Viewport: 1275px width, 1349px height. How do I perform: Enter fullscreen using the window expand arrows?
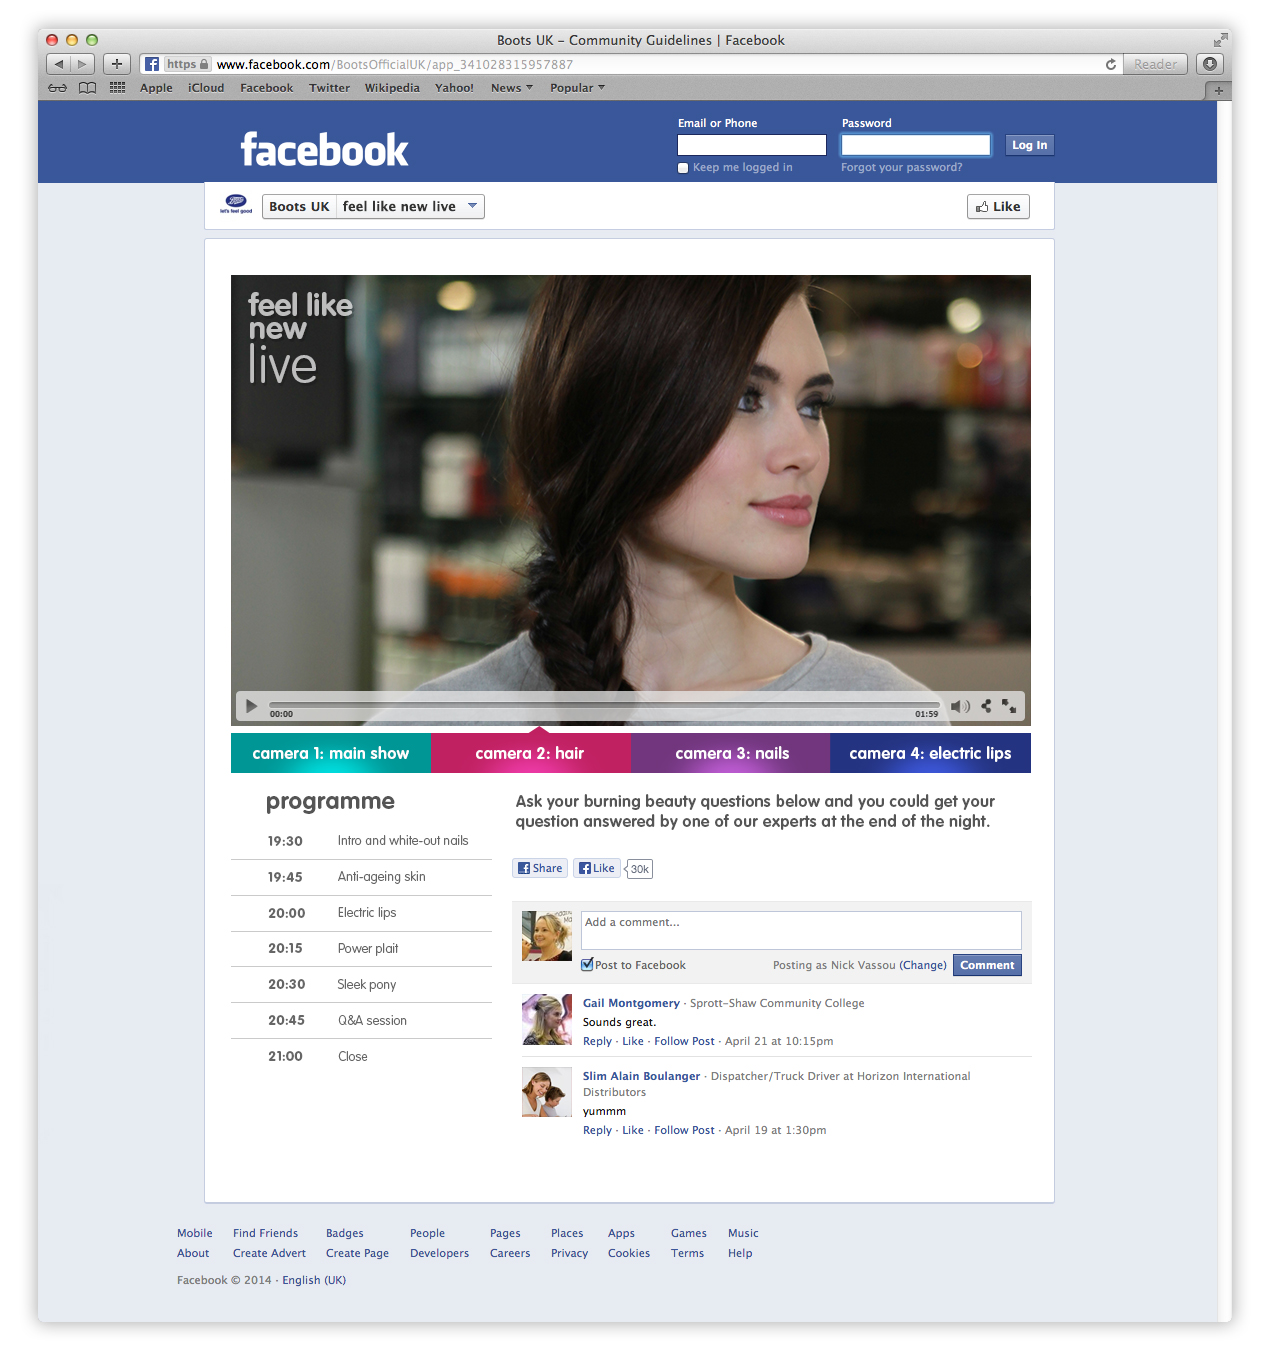pos(1220,40)
